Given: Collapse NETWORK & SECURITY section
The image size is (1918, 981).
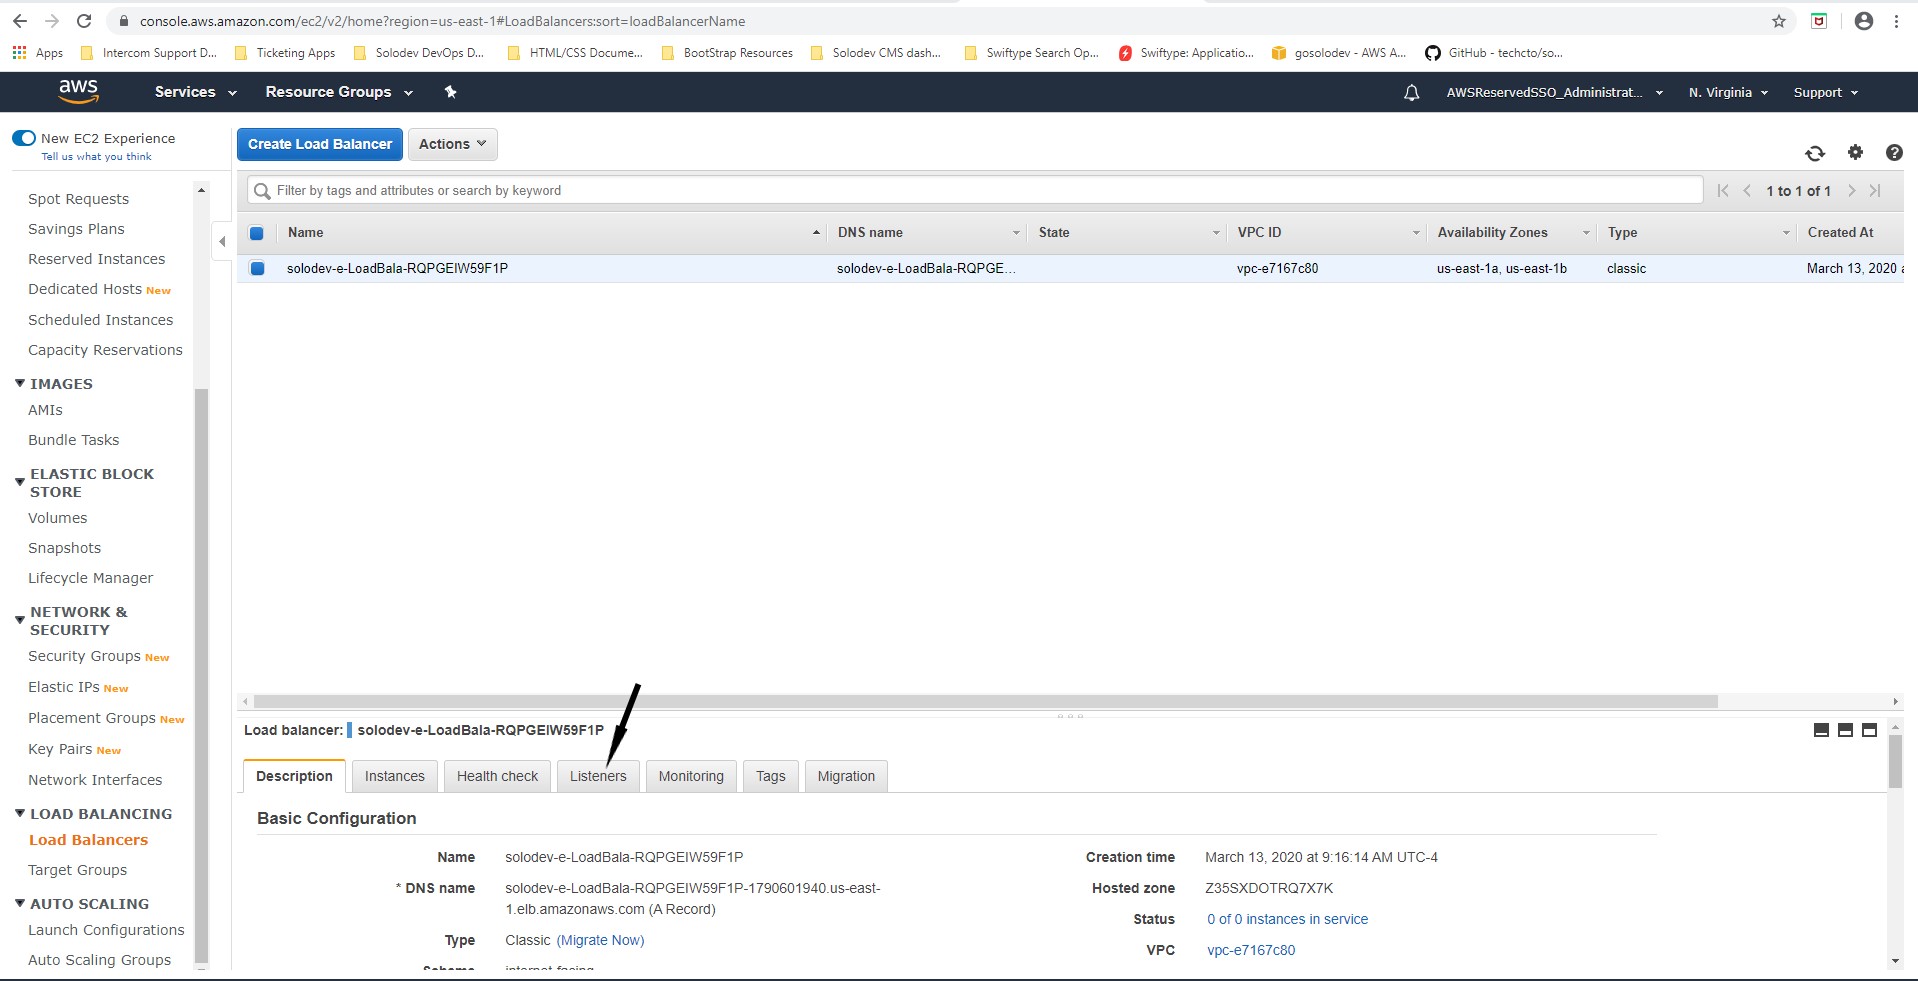Looking at the screenshot, I should click(x=20, y=621).
